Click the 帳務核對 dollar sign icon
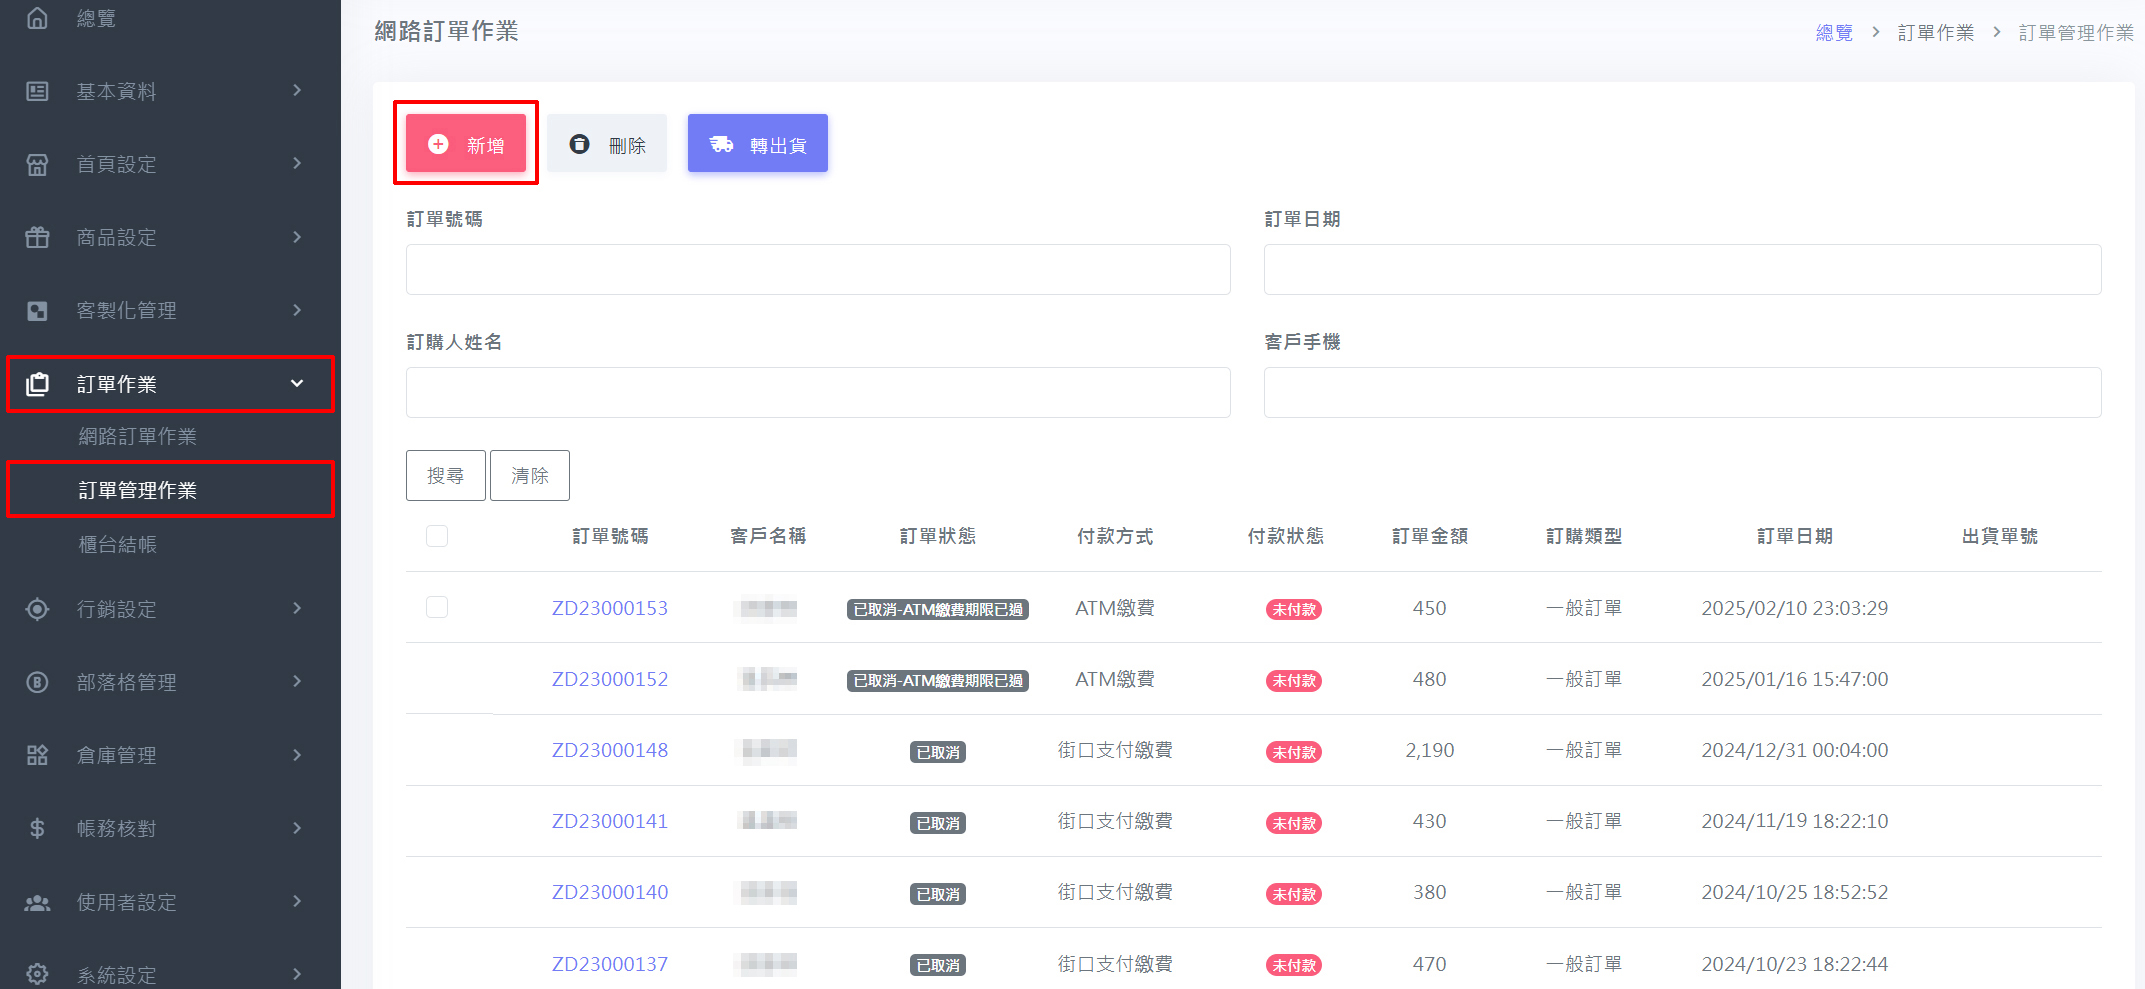 coord(37,828)
